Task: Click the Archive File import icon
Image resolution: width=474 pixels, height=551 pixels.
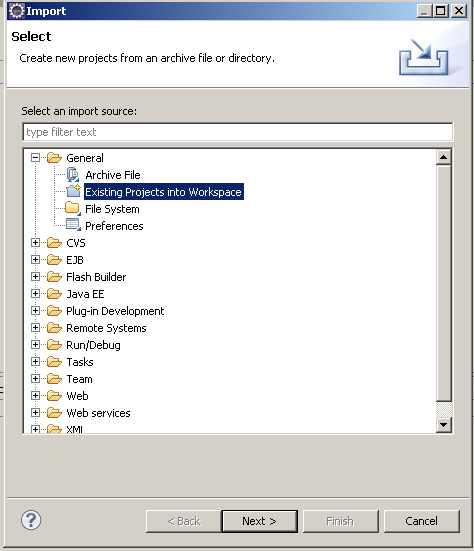Action: [73, 175]
